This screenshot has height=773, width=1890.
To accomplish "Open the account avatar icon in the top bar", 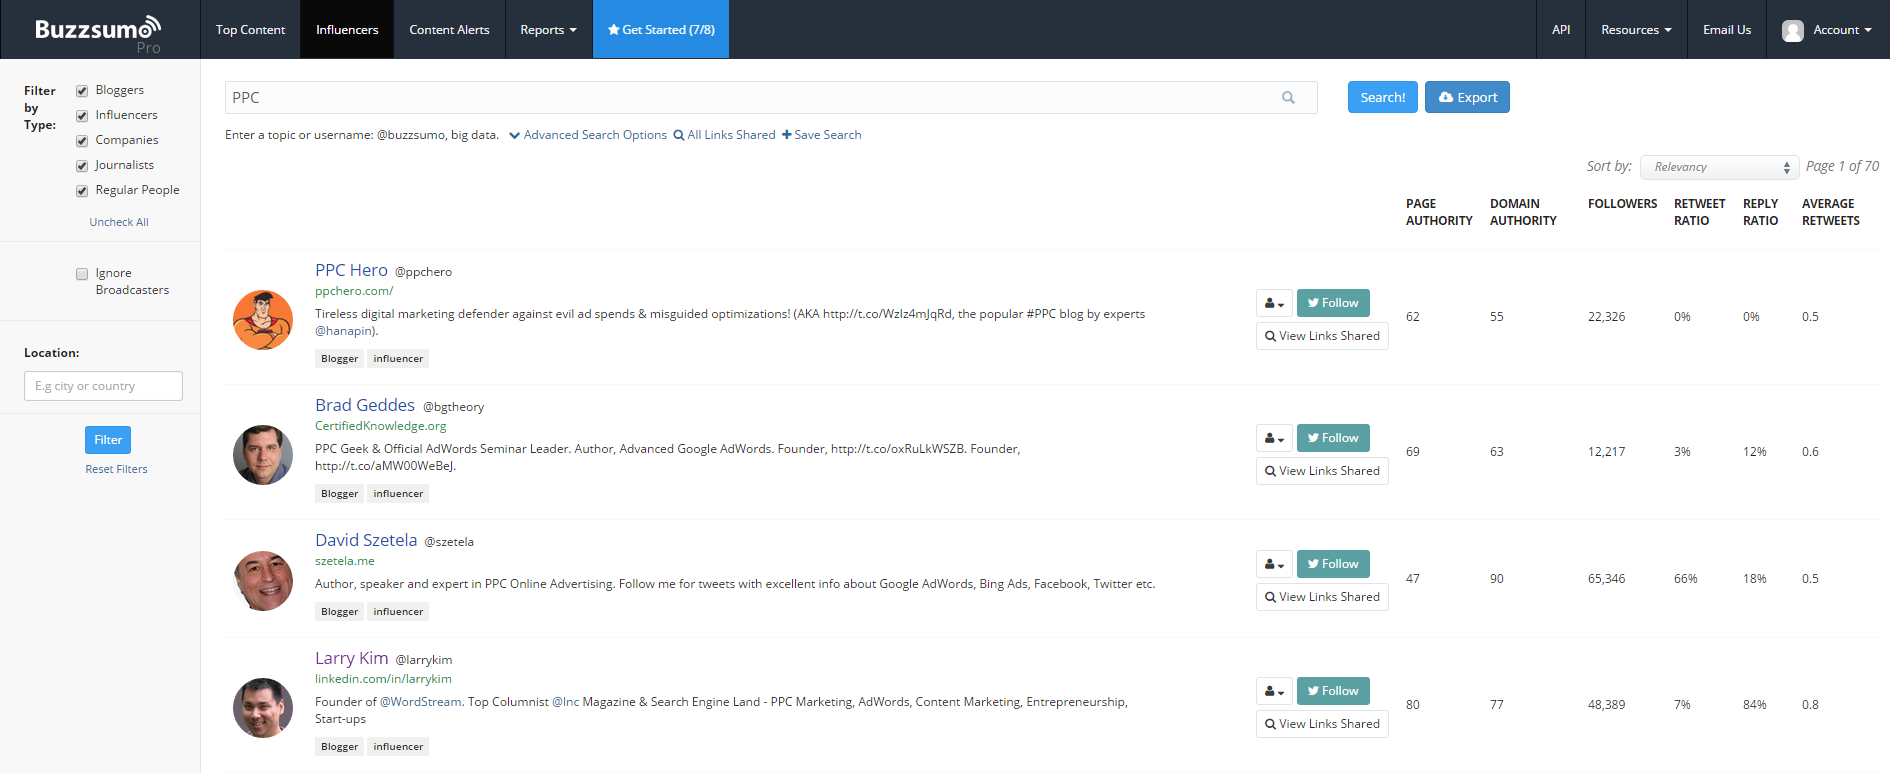I will pyautogui.click(x=1793, y=30).
